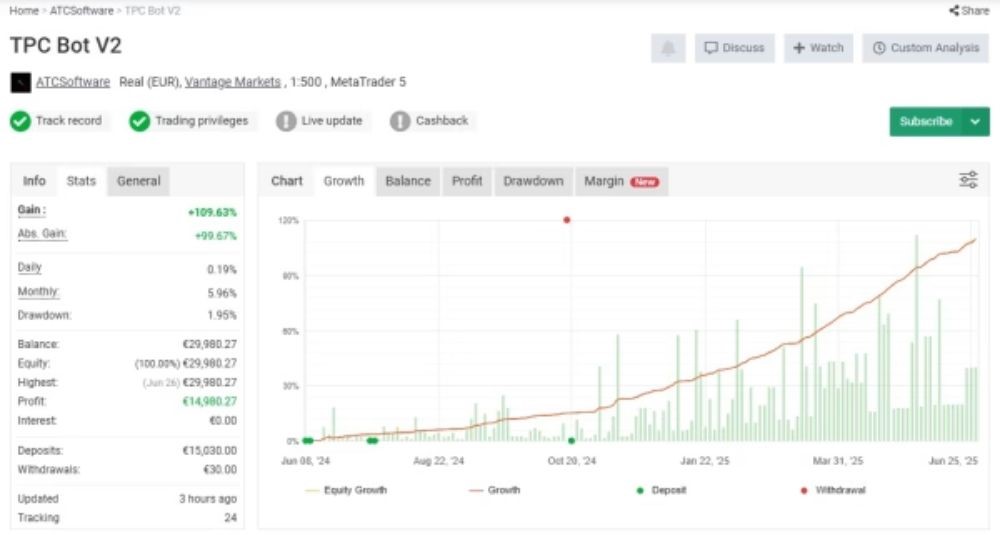
Task: Open the Vantage Markets broker link
Action: pyautogui.click(x=233, y=82)
